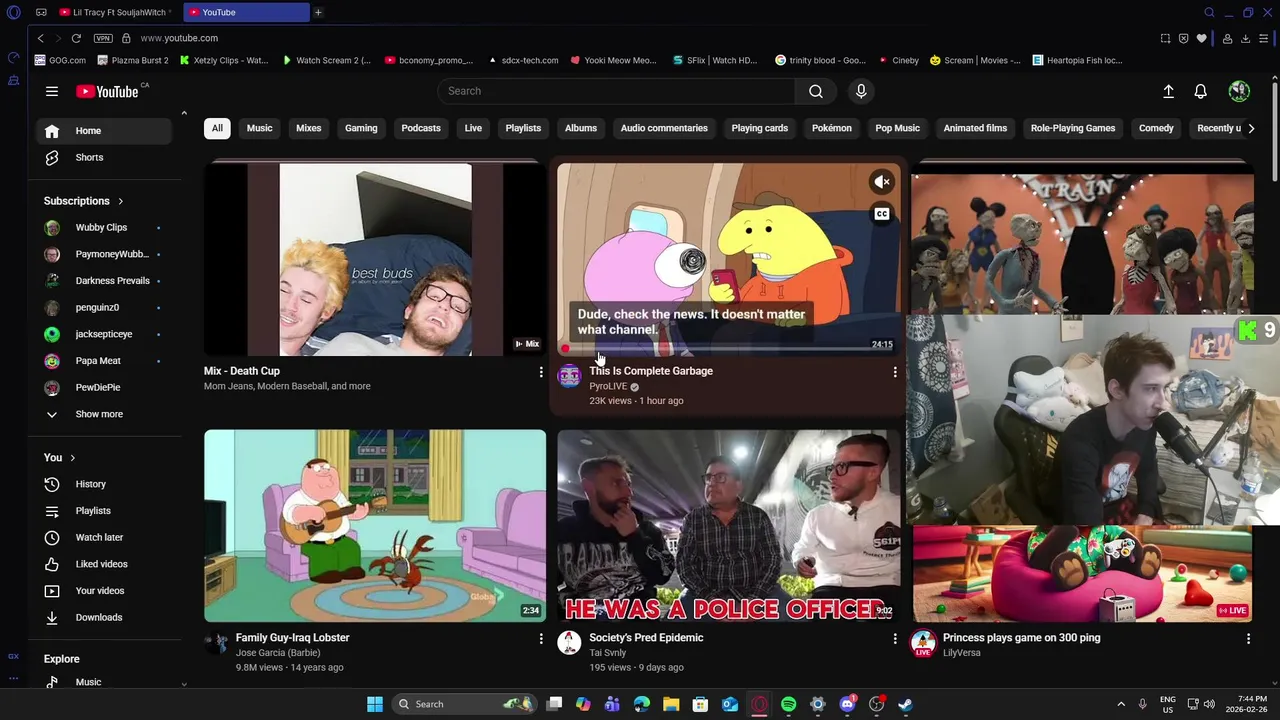Open Wubby Clips subscription
This screenshot has width=1280, height=720.
point(105,228)
